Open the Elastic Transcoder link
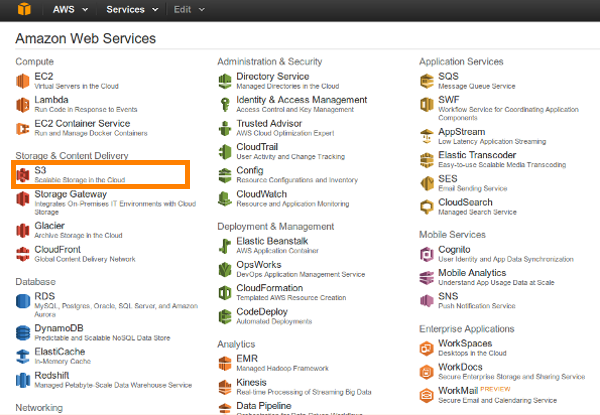Viewport: 600px width, 415px height. pyautogui.click(x=477, y=155)
